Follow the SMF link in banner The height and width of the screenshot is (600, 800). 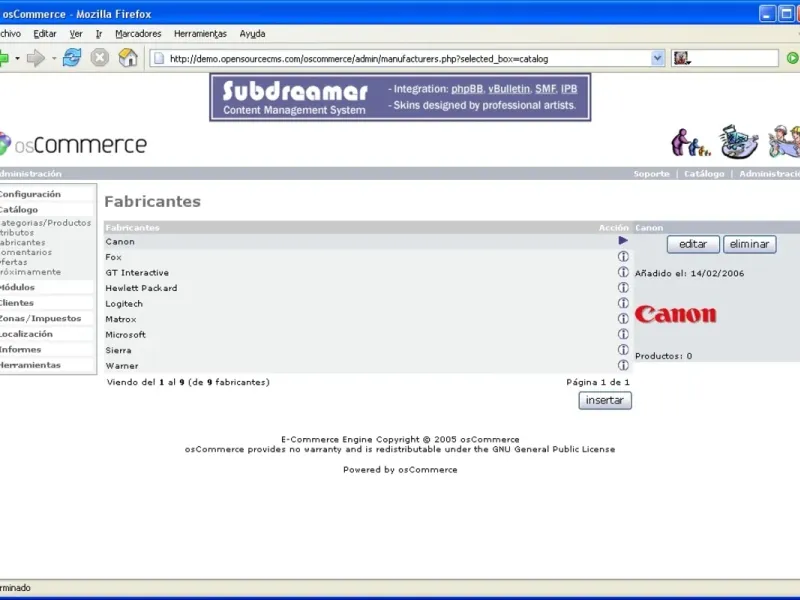point(545,89)
